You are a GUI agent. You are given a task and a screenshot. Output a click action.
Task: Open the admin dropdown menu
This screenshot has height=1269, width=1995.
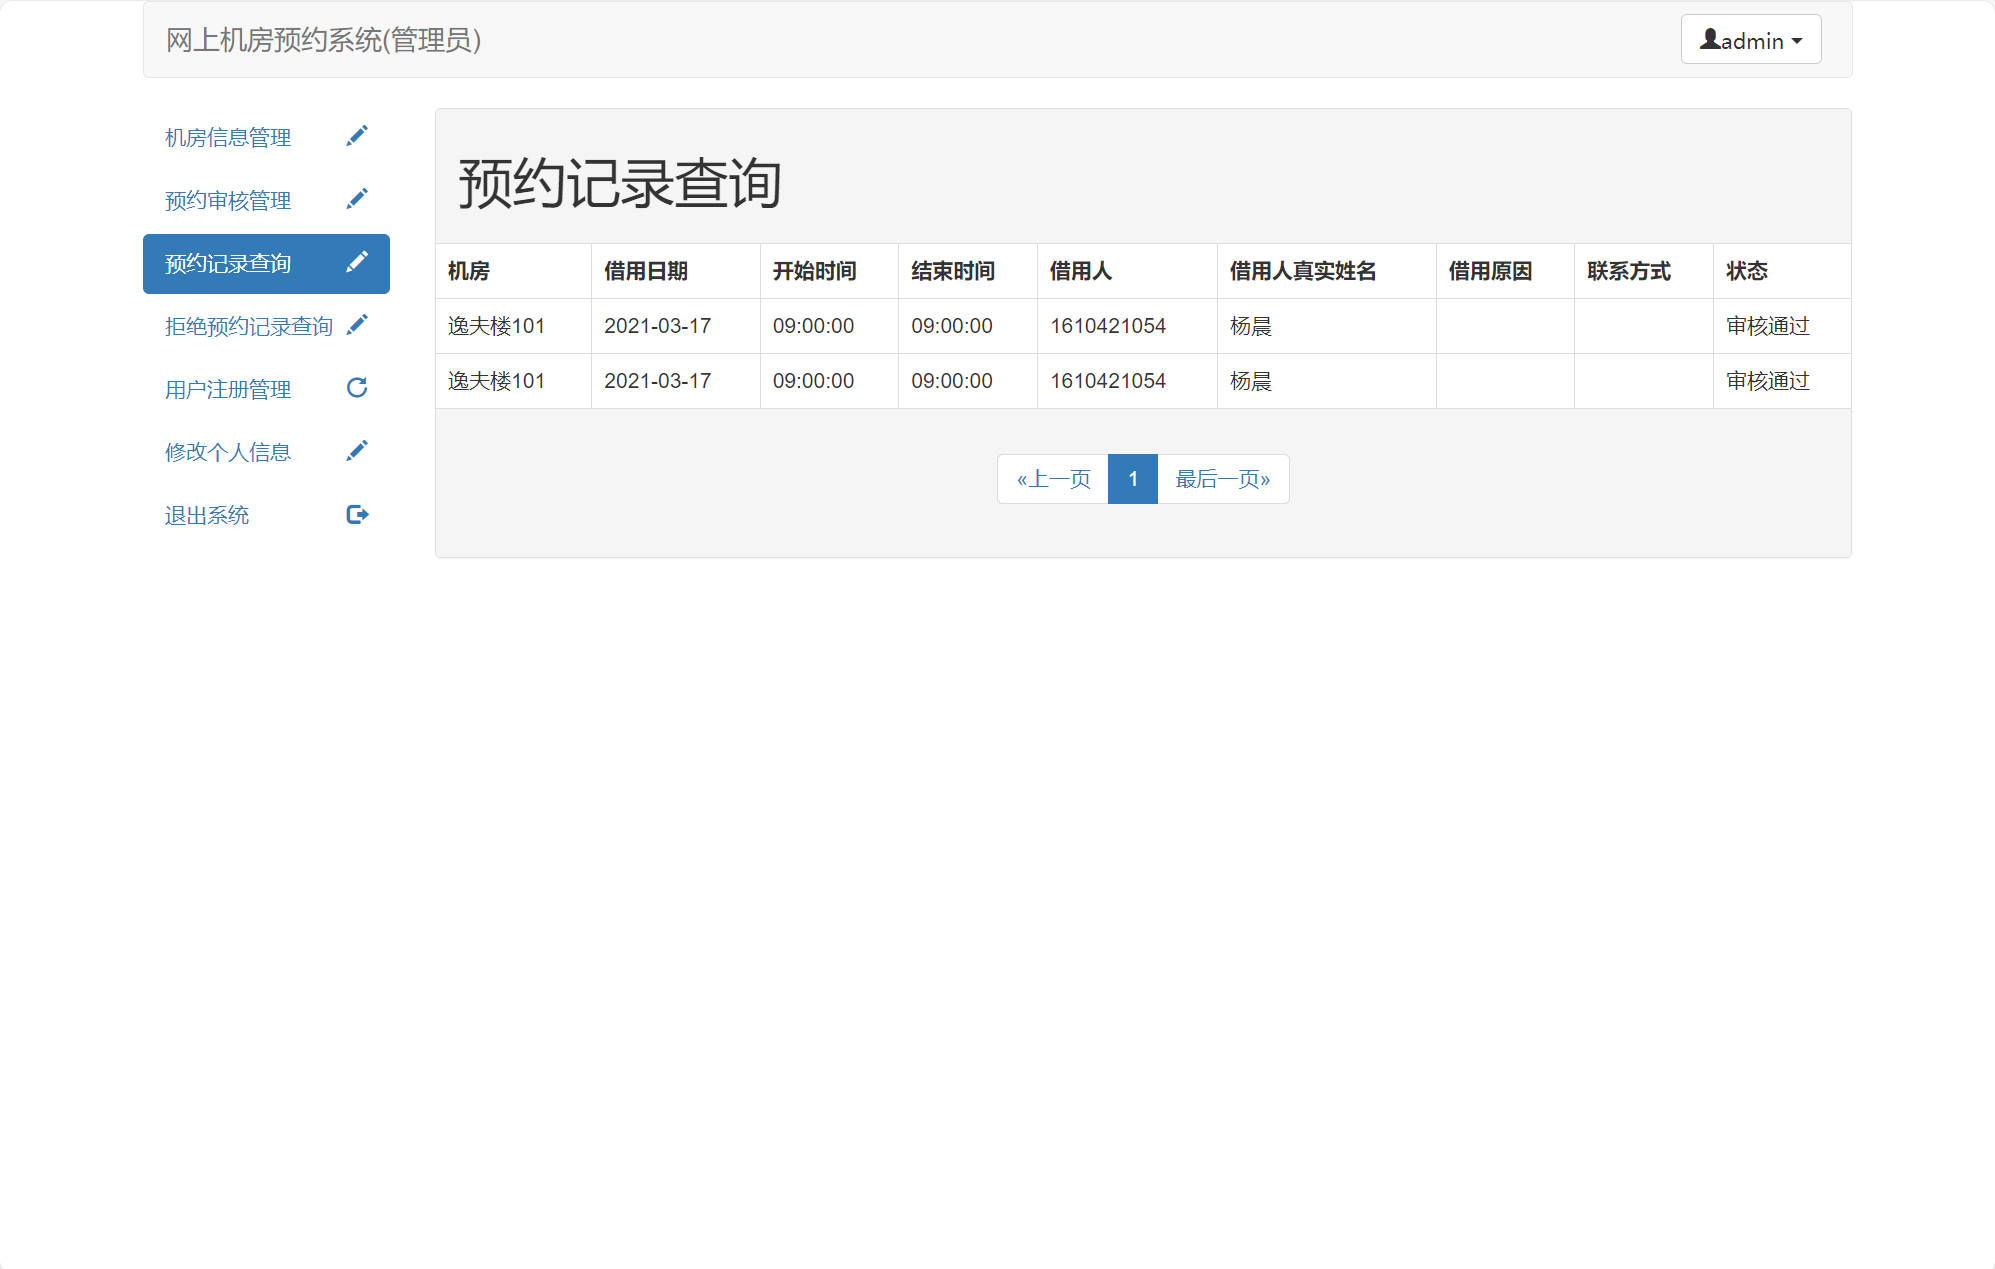pyautogui.click(x=1750, y=39)
